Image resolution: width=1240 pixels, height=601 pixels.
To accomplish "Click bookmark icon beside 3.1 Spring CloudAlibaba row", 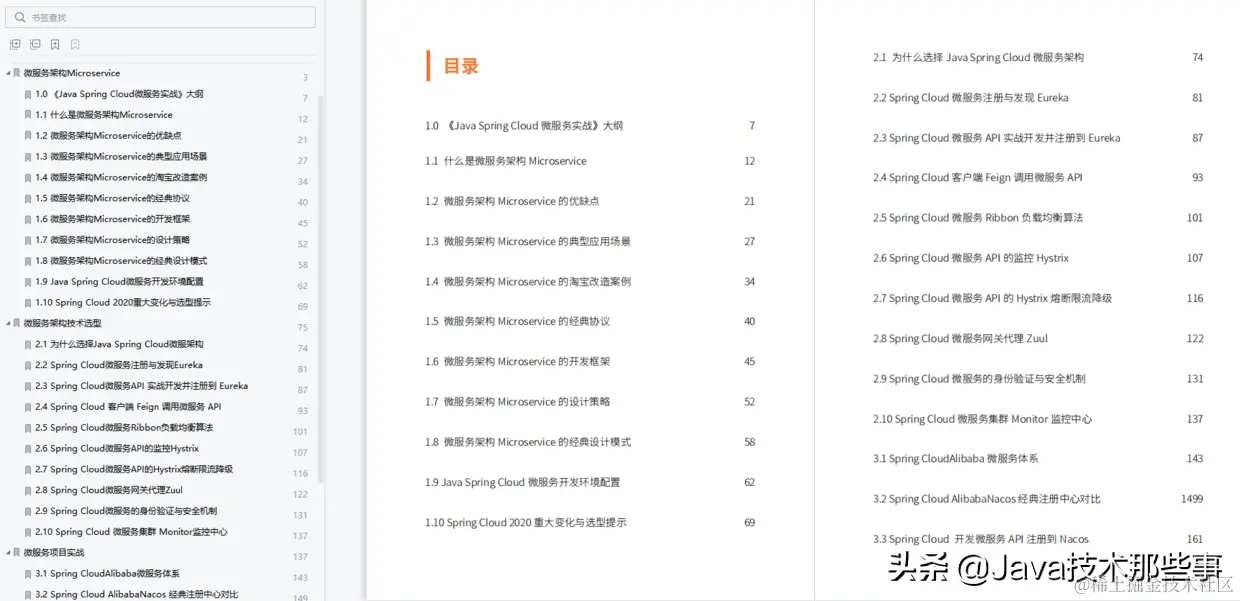I will pos(28,574).
